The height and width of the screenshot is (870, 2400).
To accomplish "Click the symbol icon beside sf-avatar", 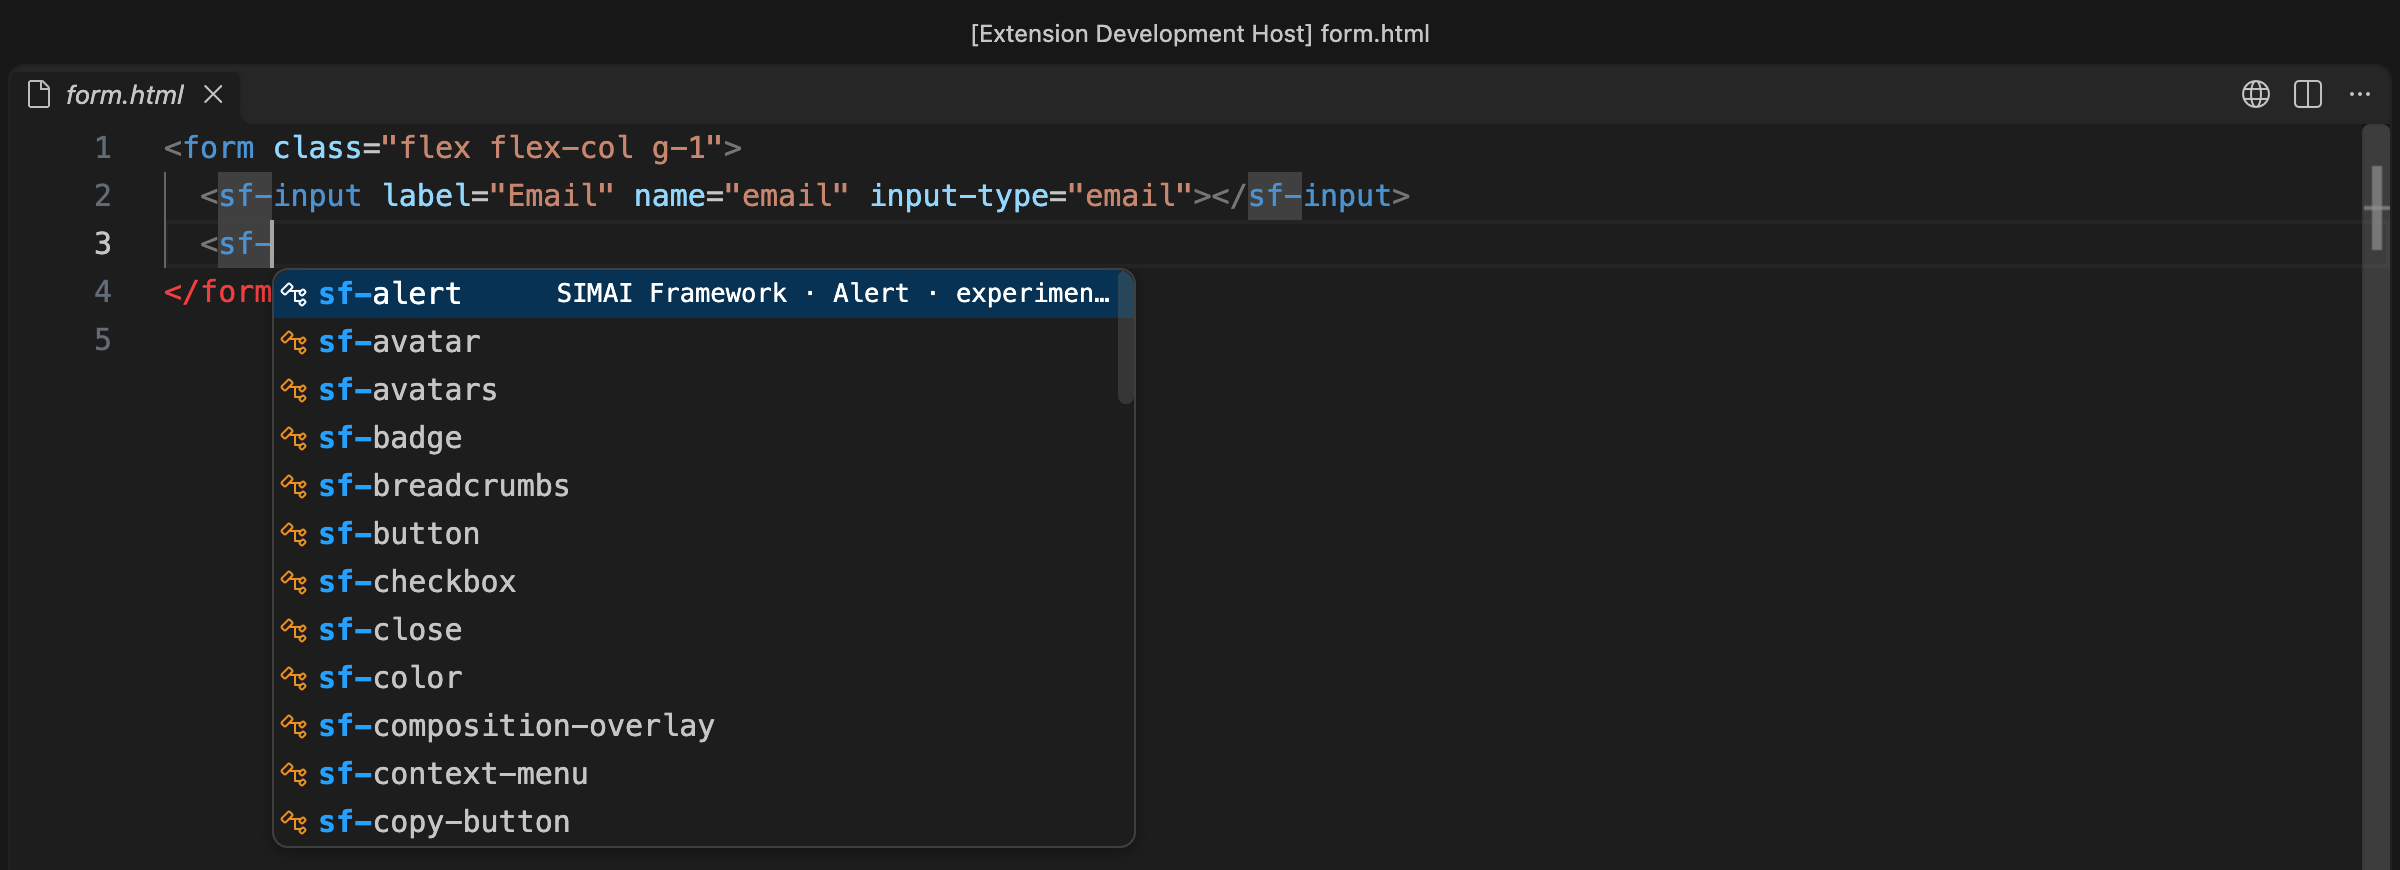I will pyautogui.click(x=294, y=342).
